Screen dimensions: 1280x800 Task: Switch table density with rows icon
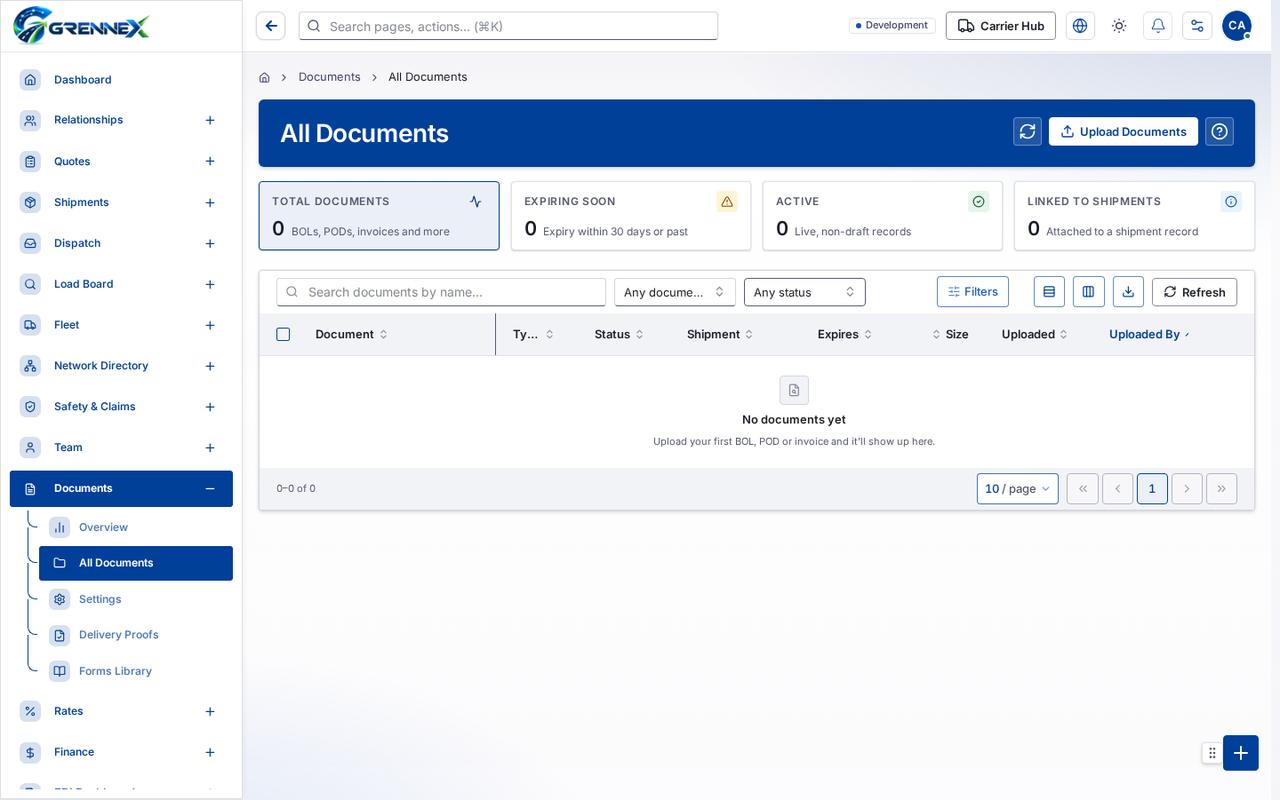(1049, 292)
